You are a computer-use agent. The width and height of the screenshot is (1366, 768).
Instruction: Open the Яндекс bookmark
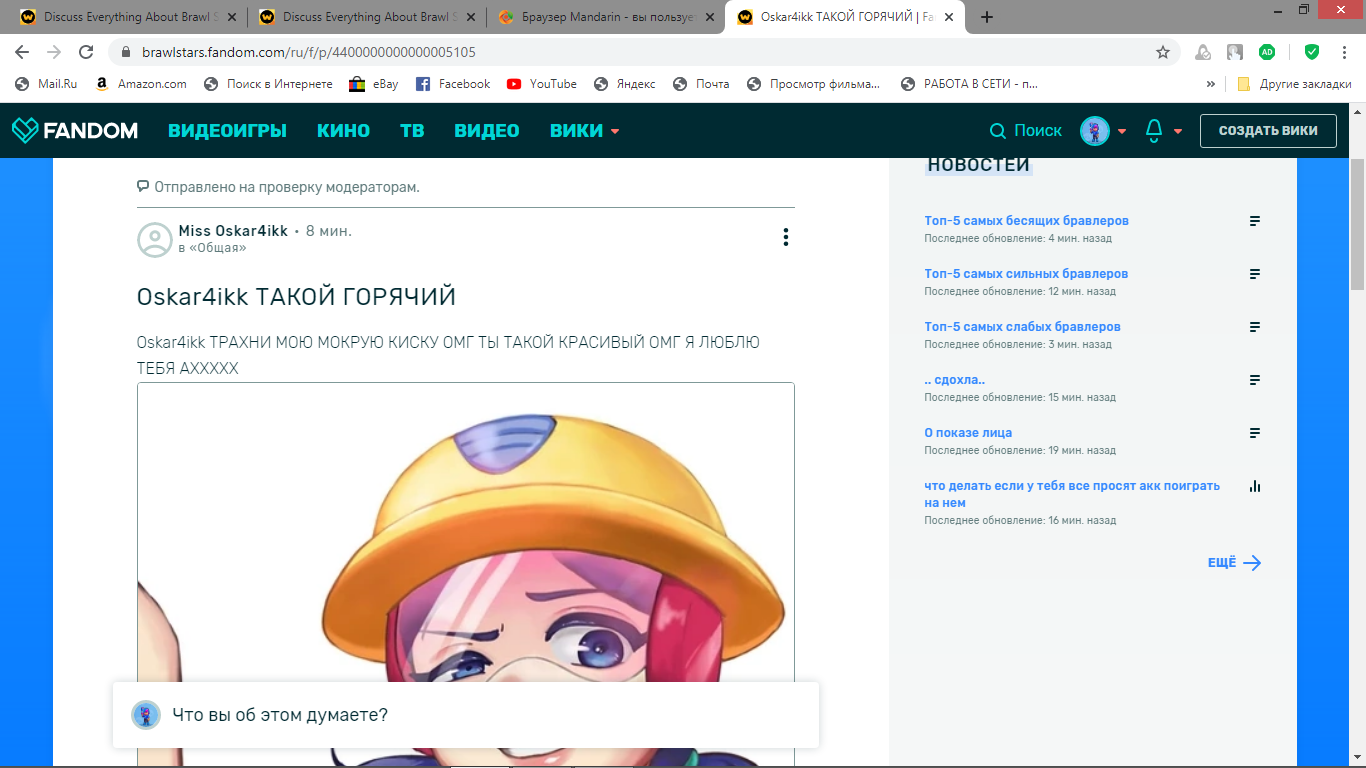[624, 84]
